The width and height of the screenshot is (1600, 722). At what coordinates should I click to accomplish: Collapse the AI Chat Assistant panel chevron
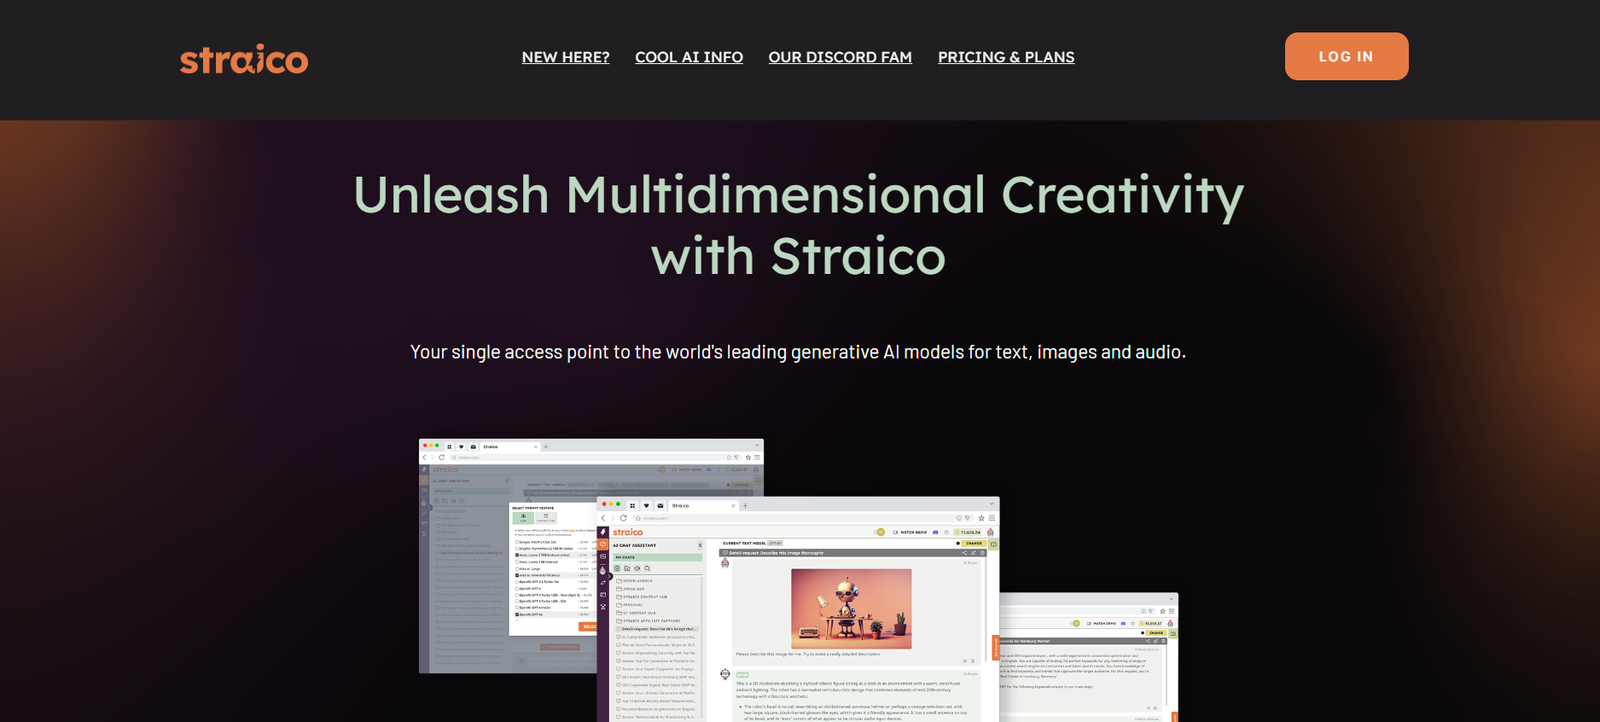[x=700, y=545]
